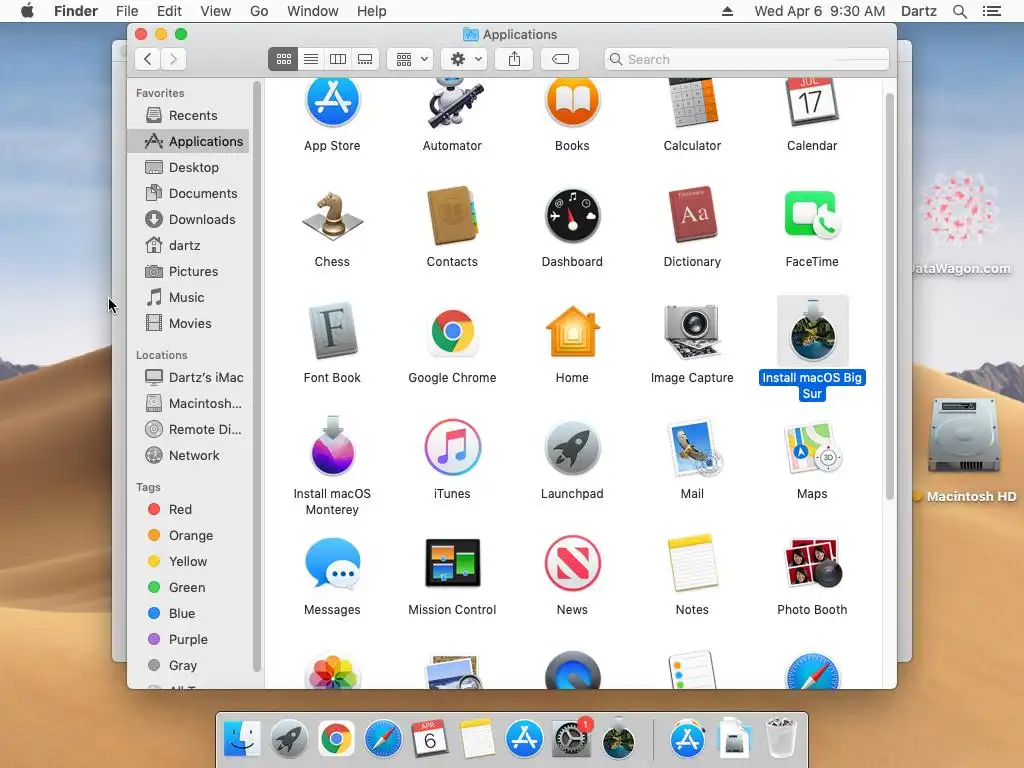The height and width of the screenshot is (768, 1024).
Task: Select the Chess app icon
Action: [x=332, y=216]
